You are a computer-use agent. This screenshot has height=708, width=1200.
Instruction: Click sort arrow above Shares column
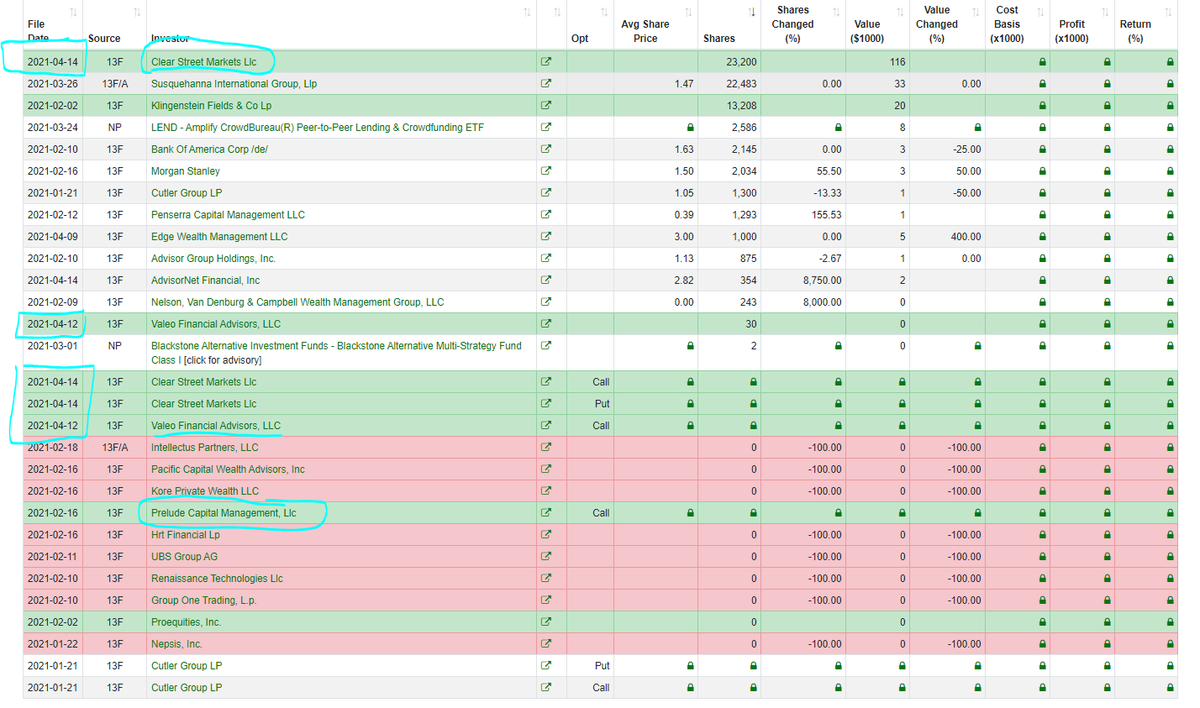click(752, 11)
